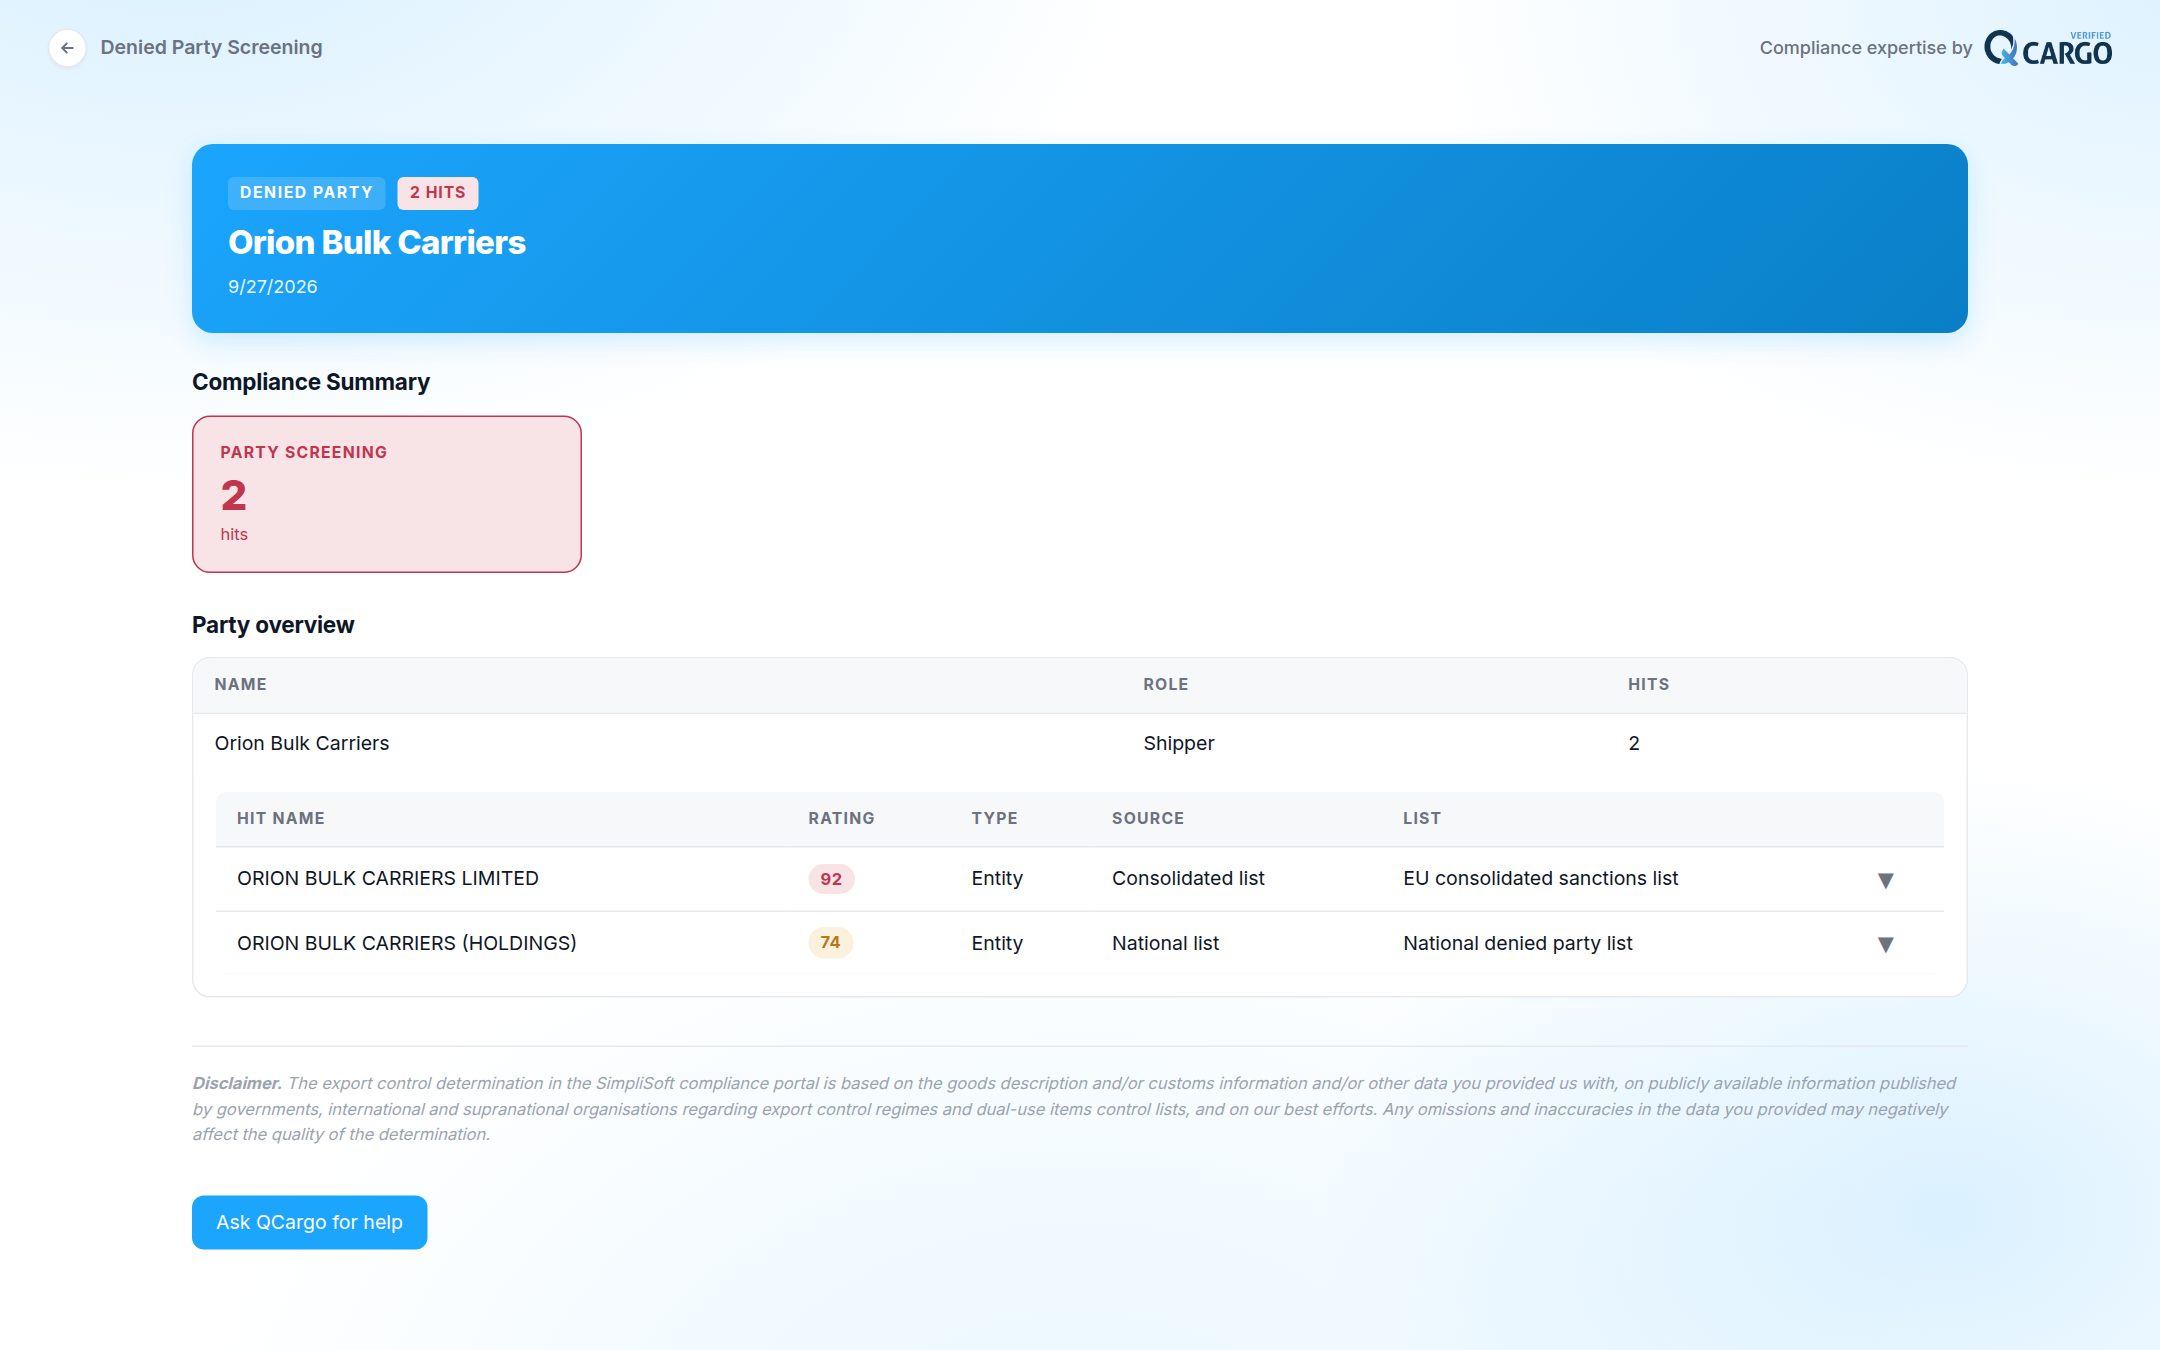The height and width of the screenshot is (1350, 2160).
Task: Click the Ask QCargo for help button
Action: [x=309, y=1222]
